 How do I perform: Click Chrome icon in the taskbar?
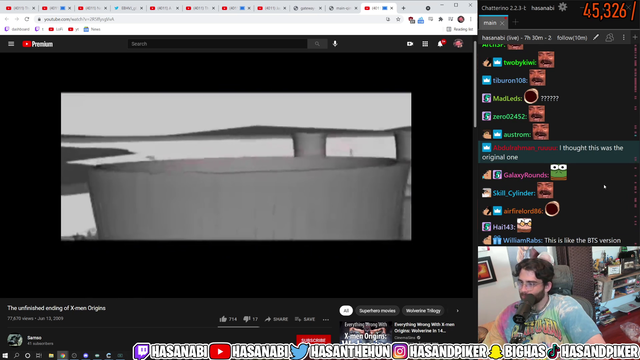62,356
